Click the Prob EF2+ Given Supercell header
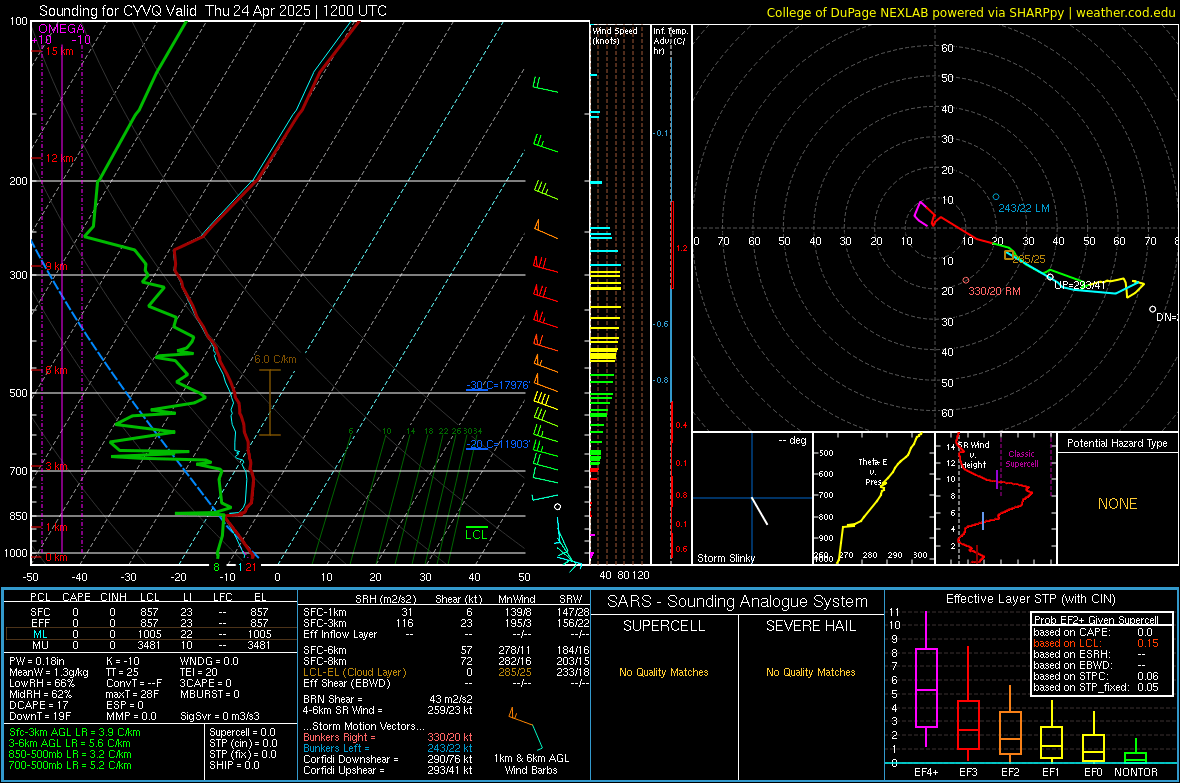 [1096, 620]
